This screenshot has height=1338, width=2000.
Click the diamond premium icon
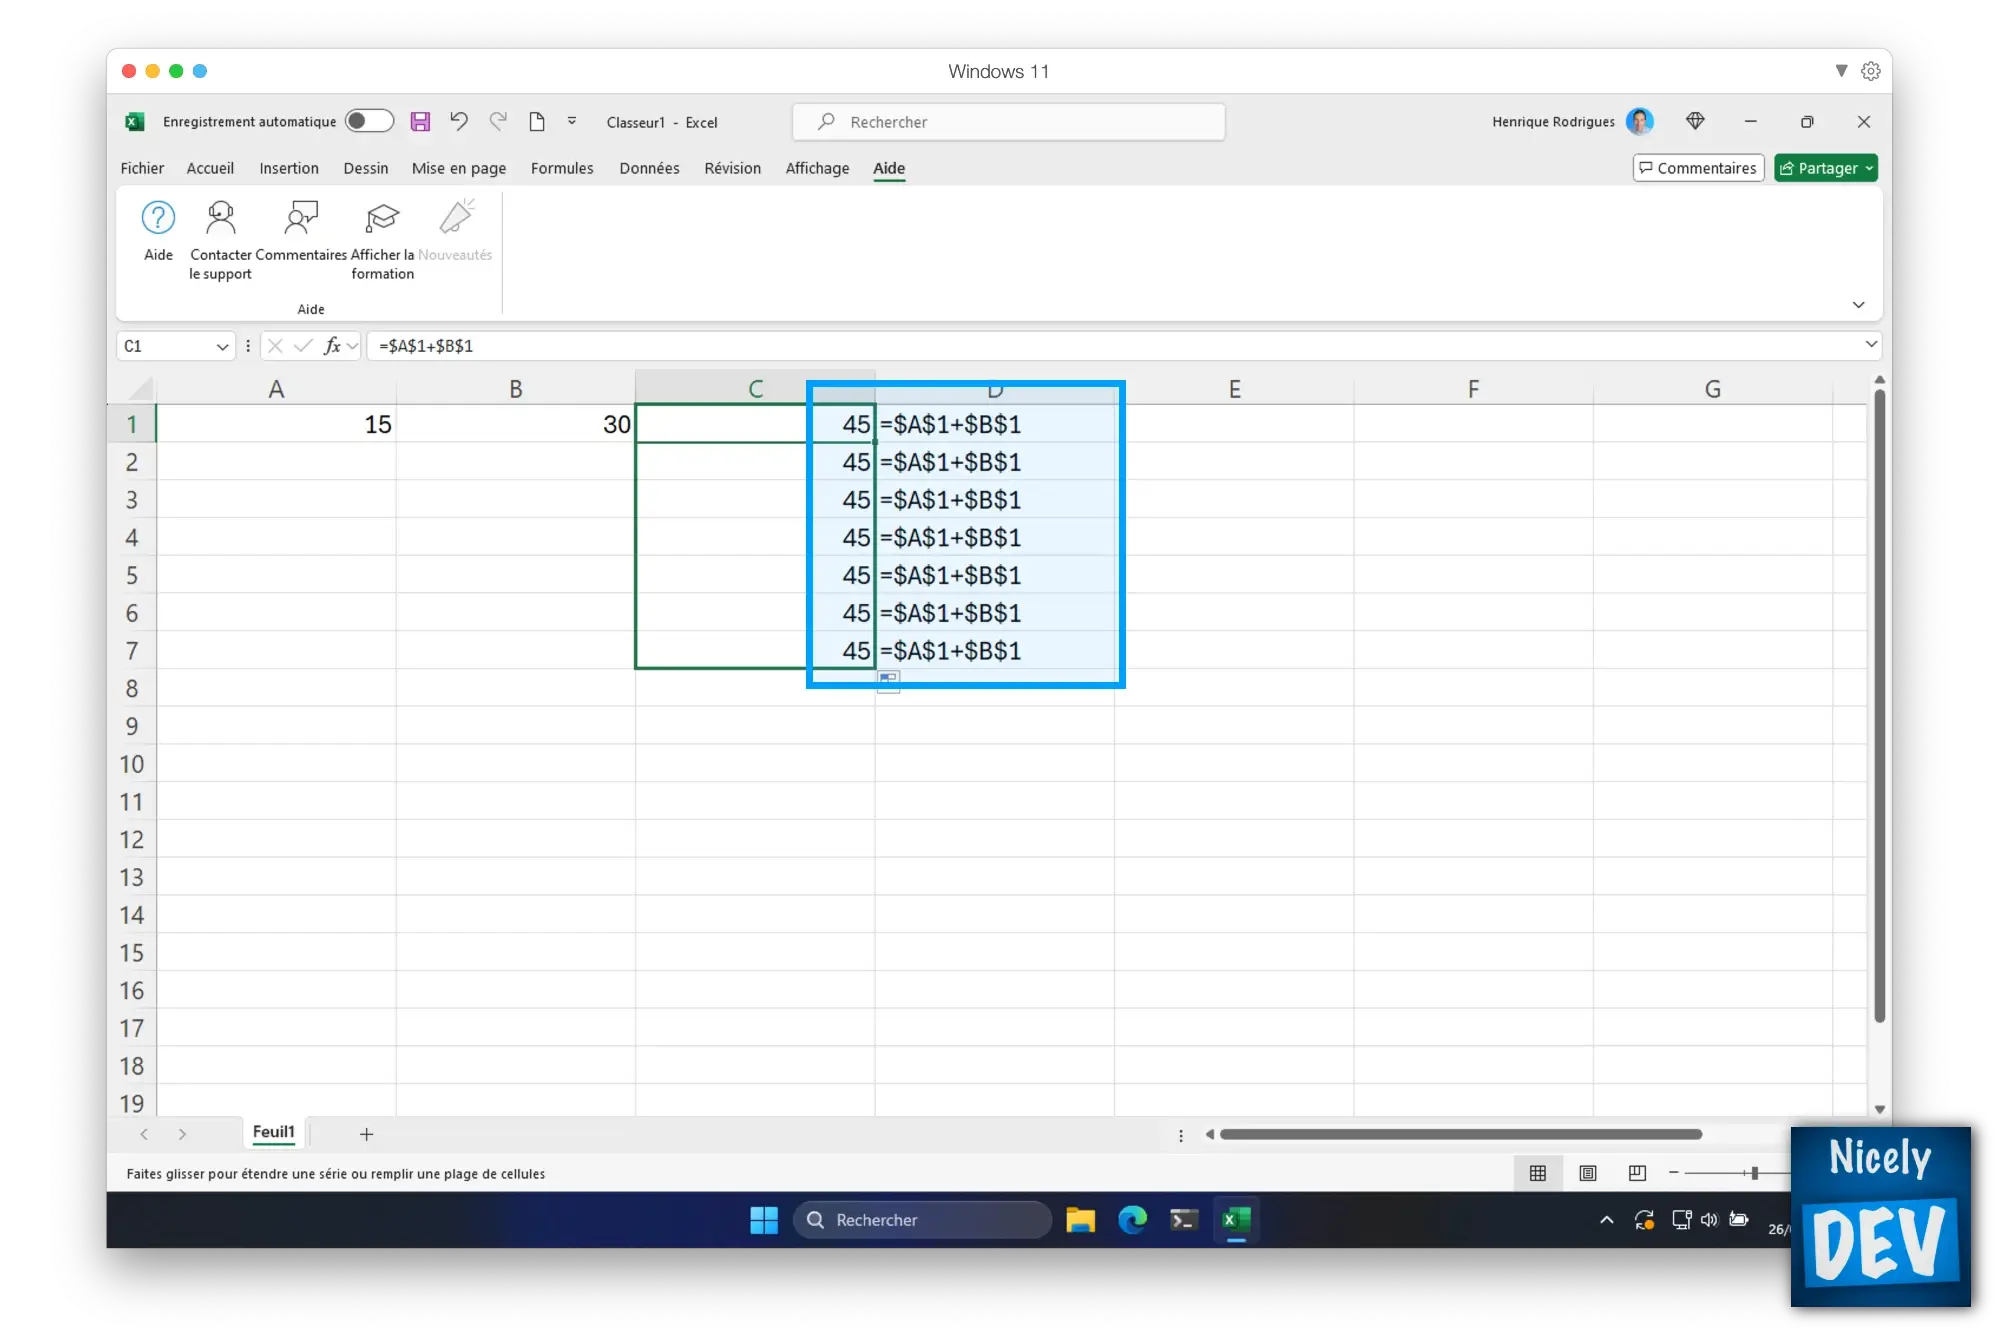[x=1695, y=121]
